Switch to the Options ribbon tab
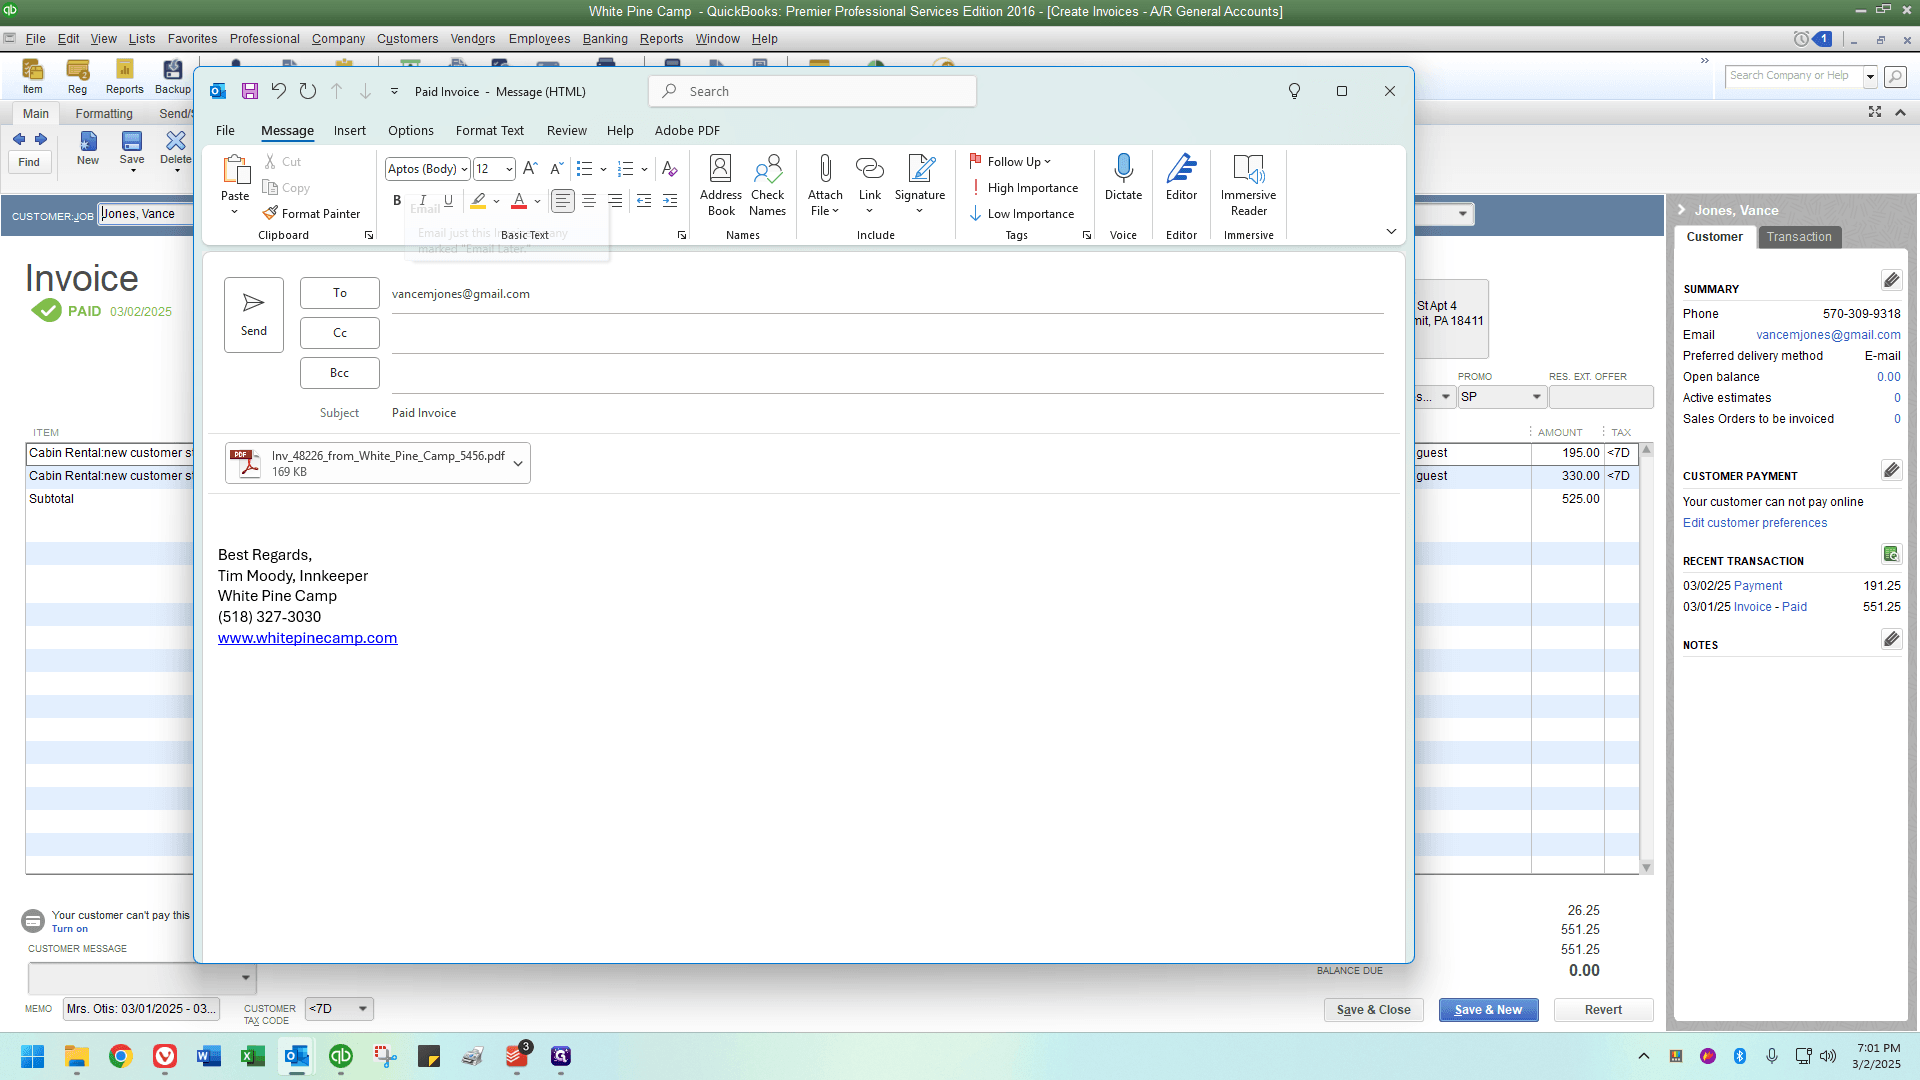 411,131
